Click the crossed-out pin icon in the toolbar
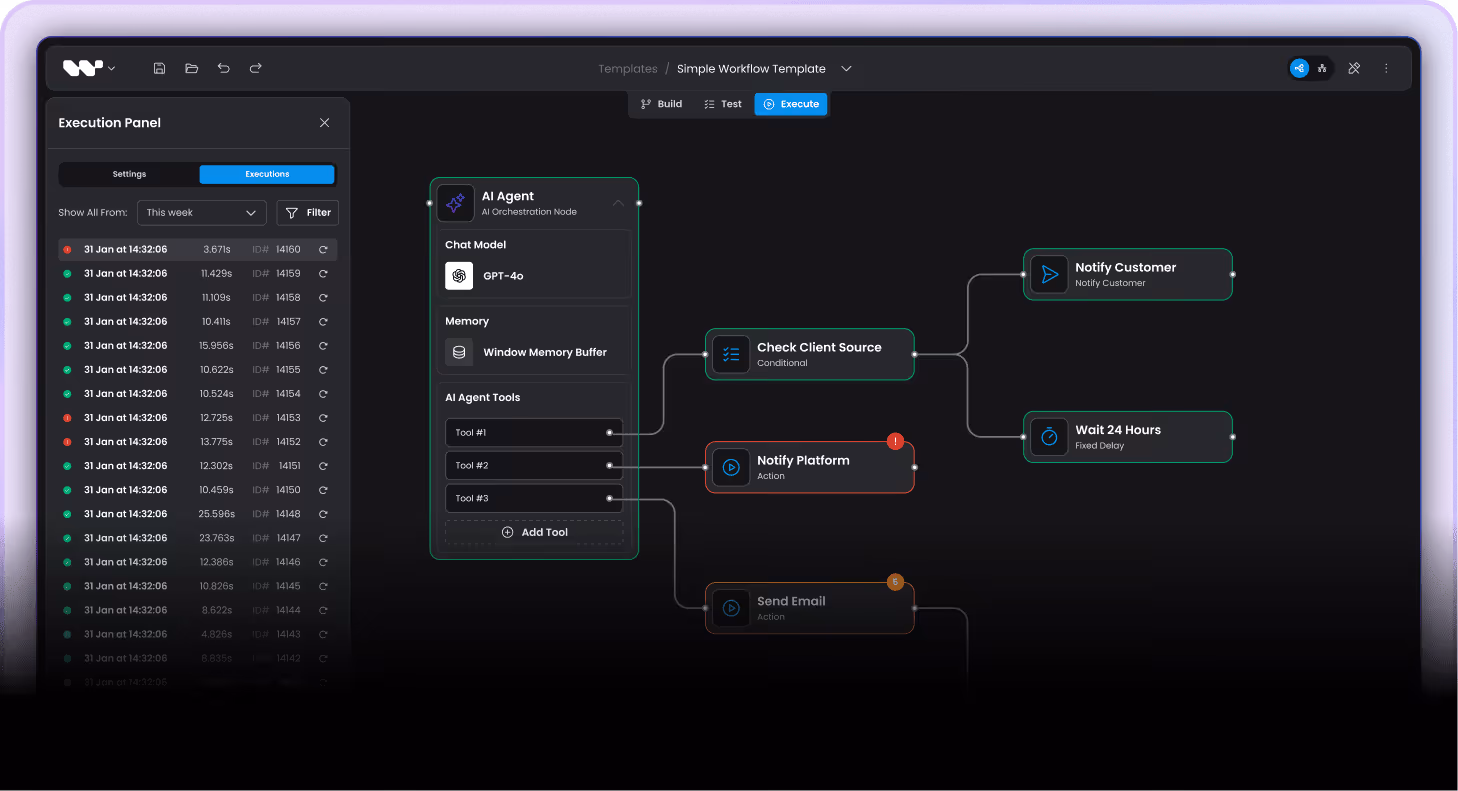Screen dimensions: 1458x791 tap(1354, 68)
